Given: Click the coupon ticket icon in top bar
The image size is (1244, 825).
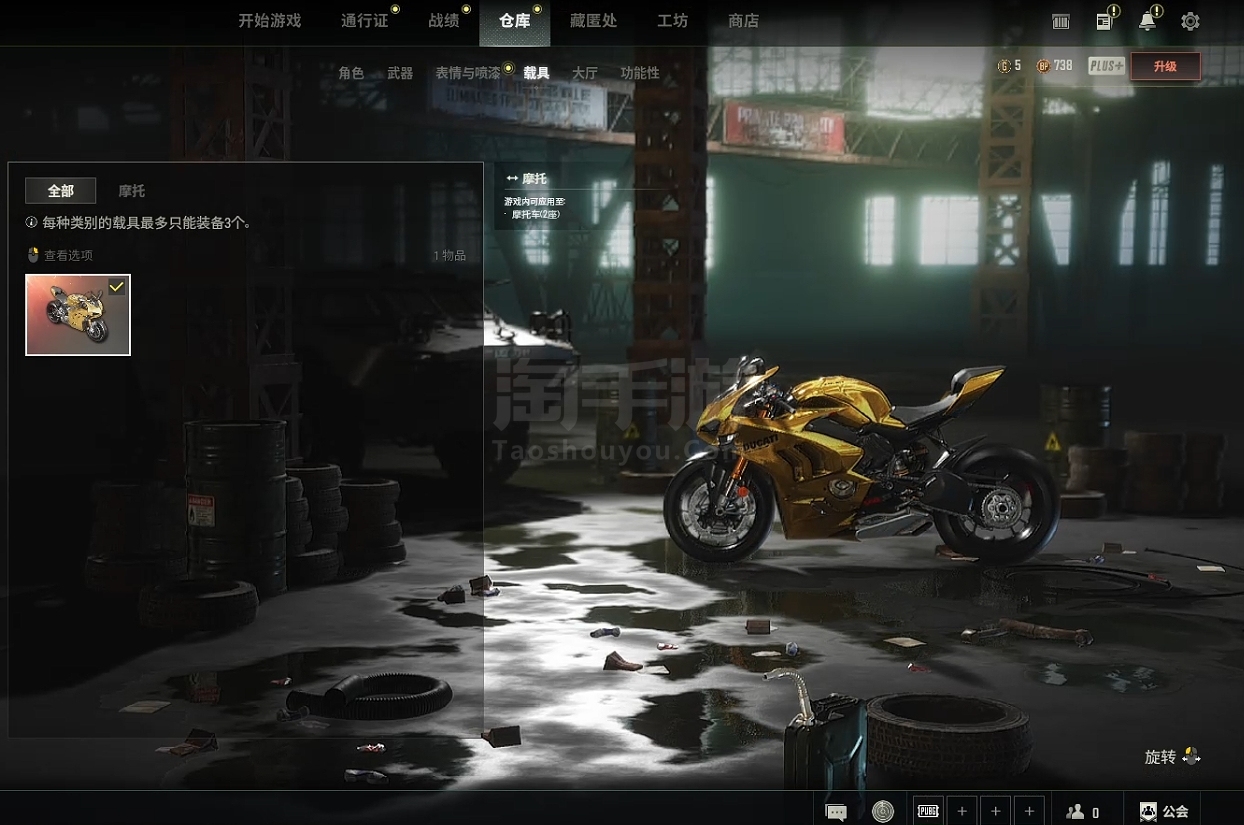Looking at the screenshot, I should [1061, 21].
